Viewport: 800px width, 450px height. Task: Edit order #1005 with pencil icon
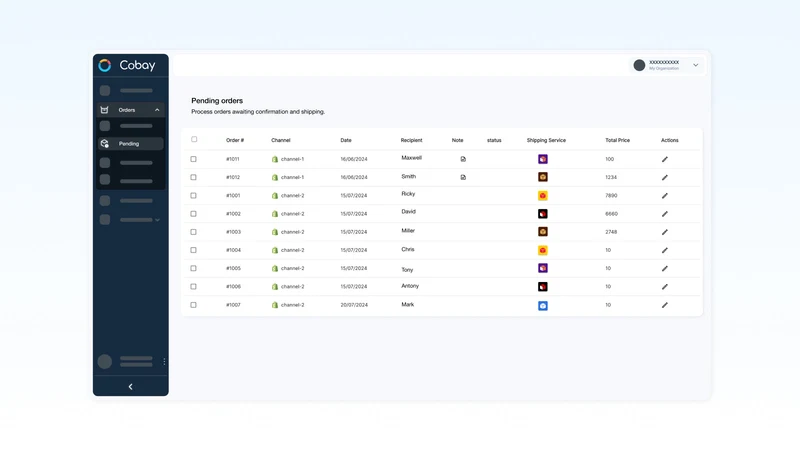[665, 268]
